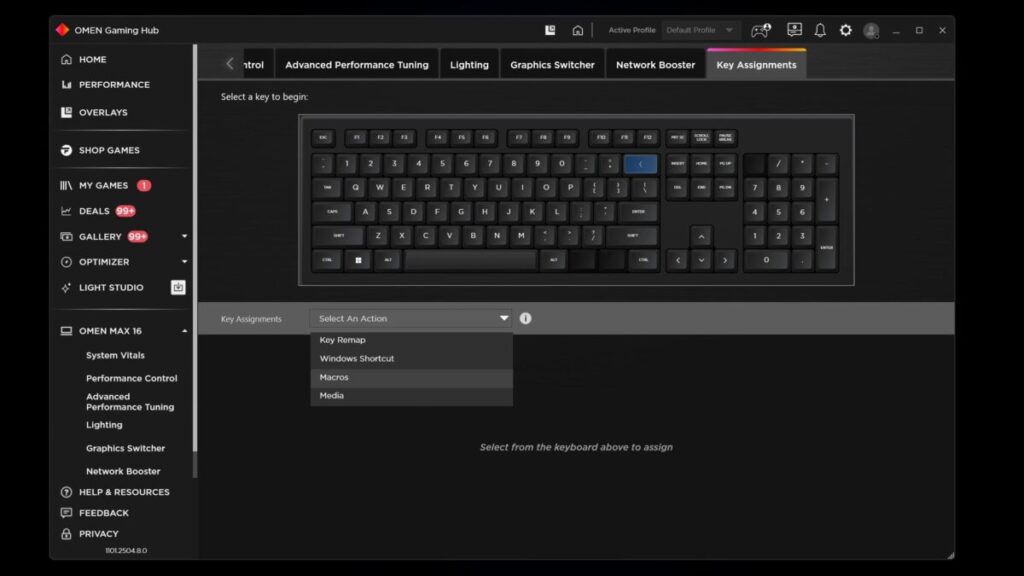Click info icon beside action dropdown

coord(525,319)
